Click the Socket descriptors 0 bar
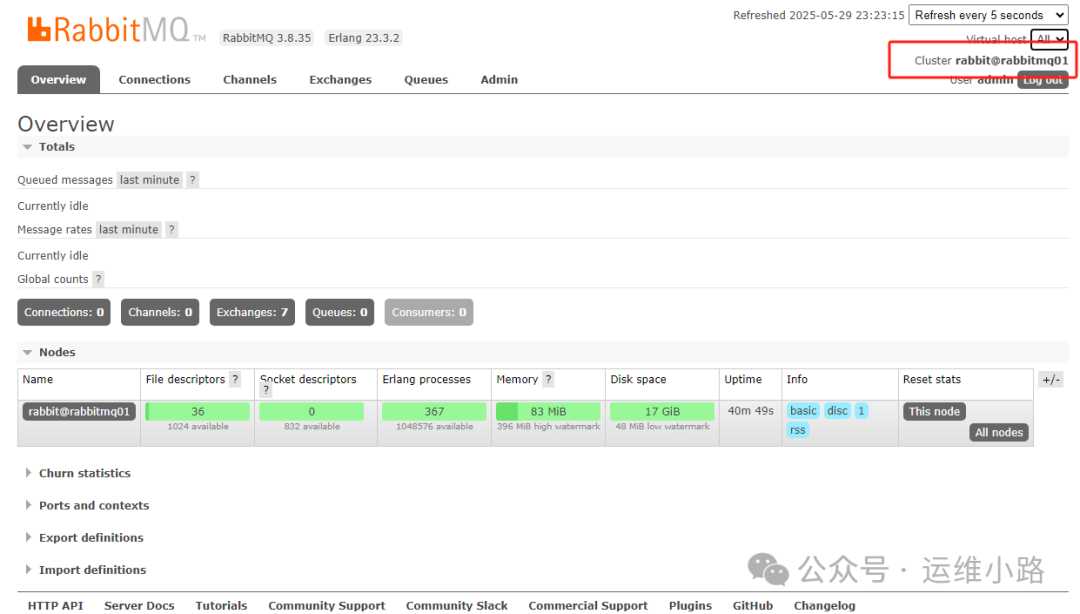Image resolution: width=1080 pixels, height=614 pixels. [311, 411]
